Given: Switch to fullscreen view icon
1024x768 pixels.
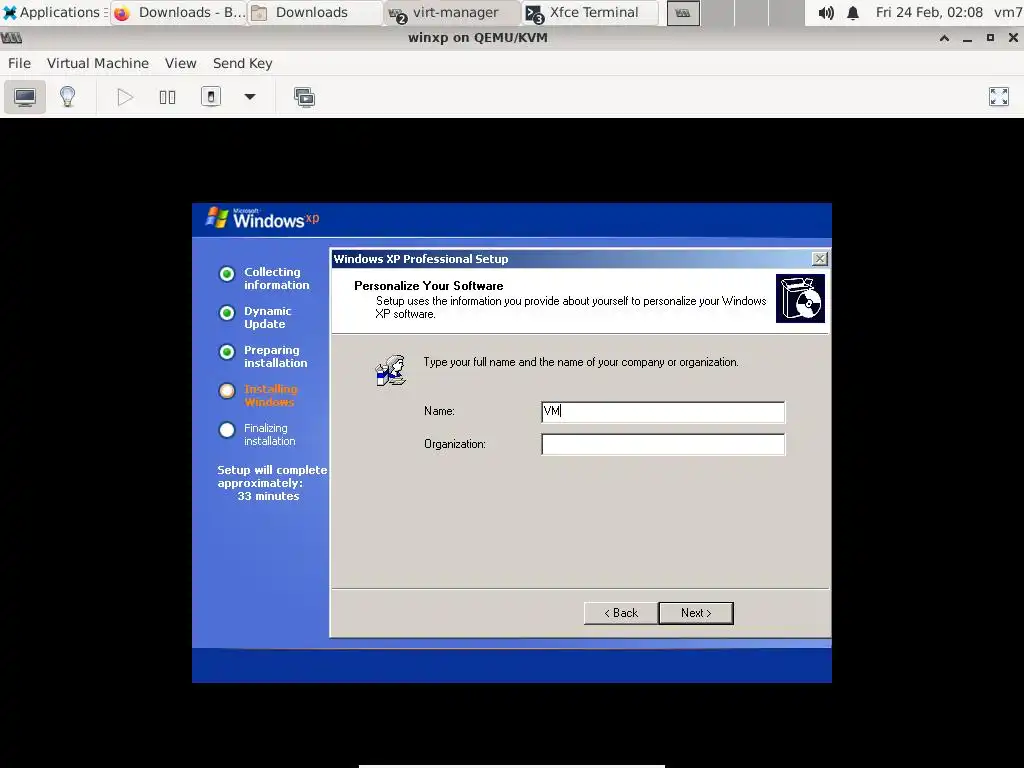Looking at the screenshot, I should tap(999, 97).
